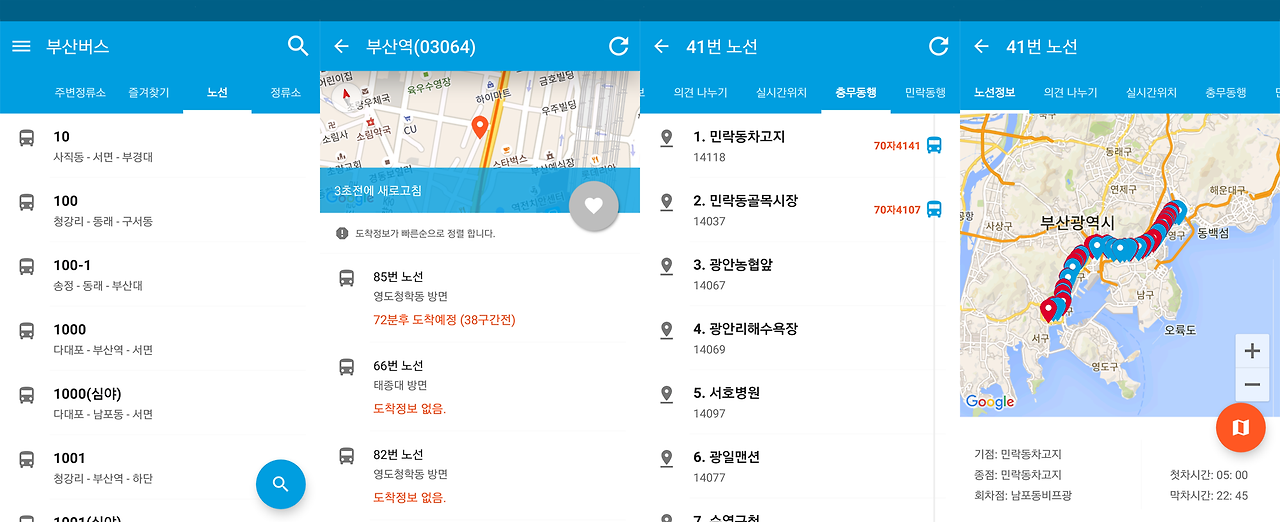This screenshot has width=1280, height=522.
Task: Zoom in on the route map
Action: pyautogui.click(x=1252, y=351)
